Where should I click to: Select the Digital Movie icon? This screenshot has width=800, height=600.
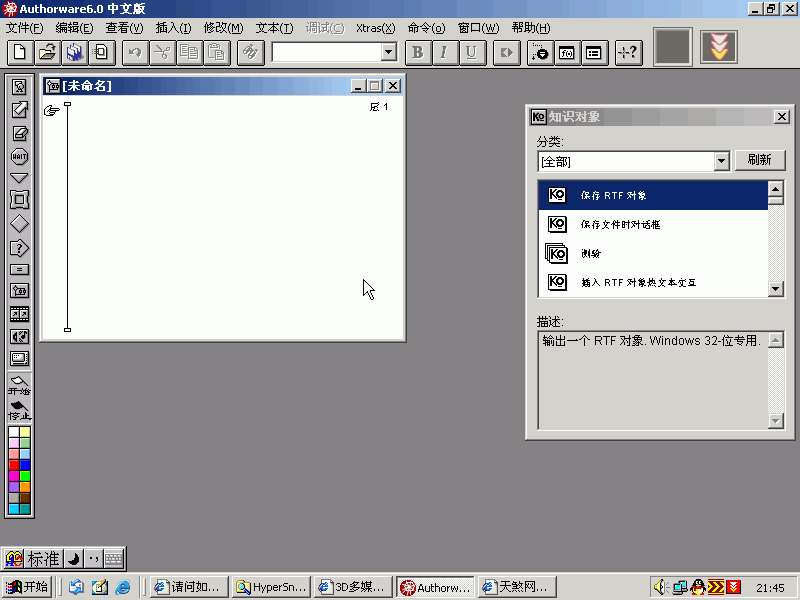pyautogui.click(x=19, y=314)
